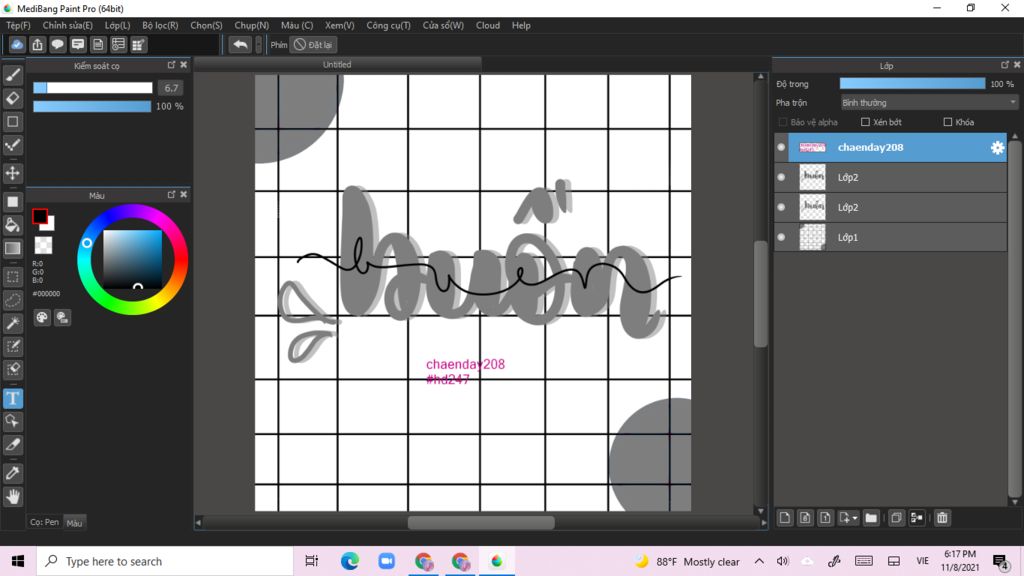This screenshot has height=576, width=1024.
Task: Click the export/share toolbar icon
Action: 37,44
